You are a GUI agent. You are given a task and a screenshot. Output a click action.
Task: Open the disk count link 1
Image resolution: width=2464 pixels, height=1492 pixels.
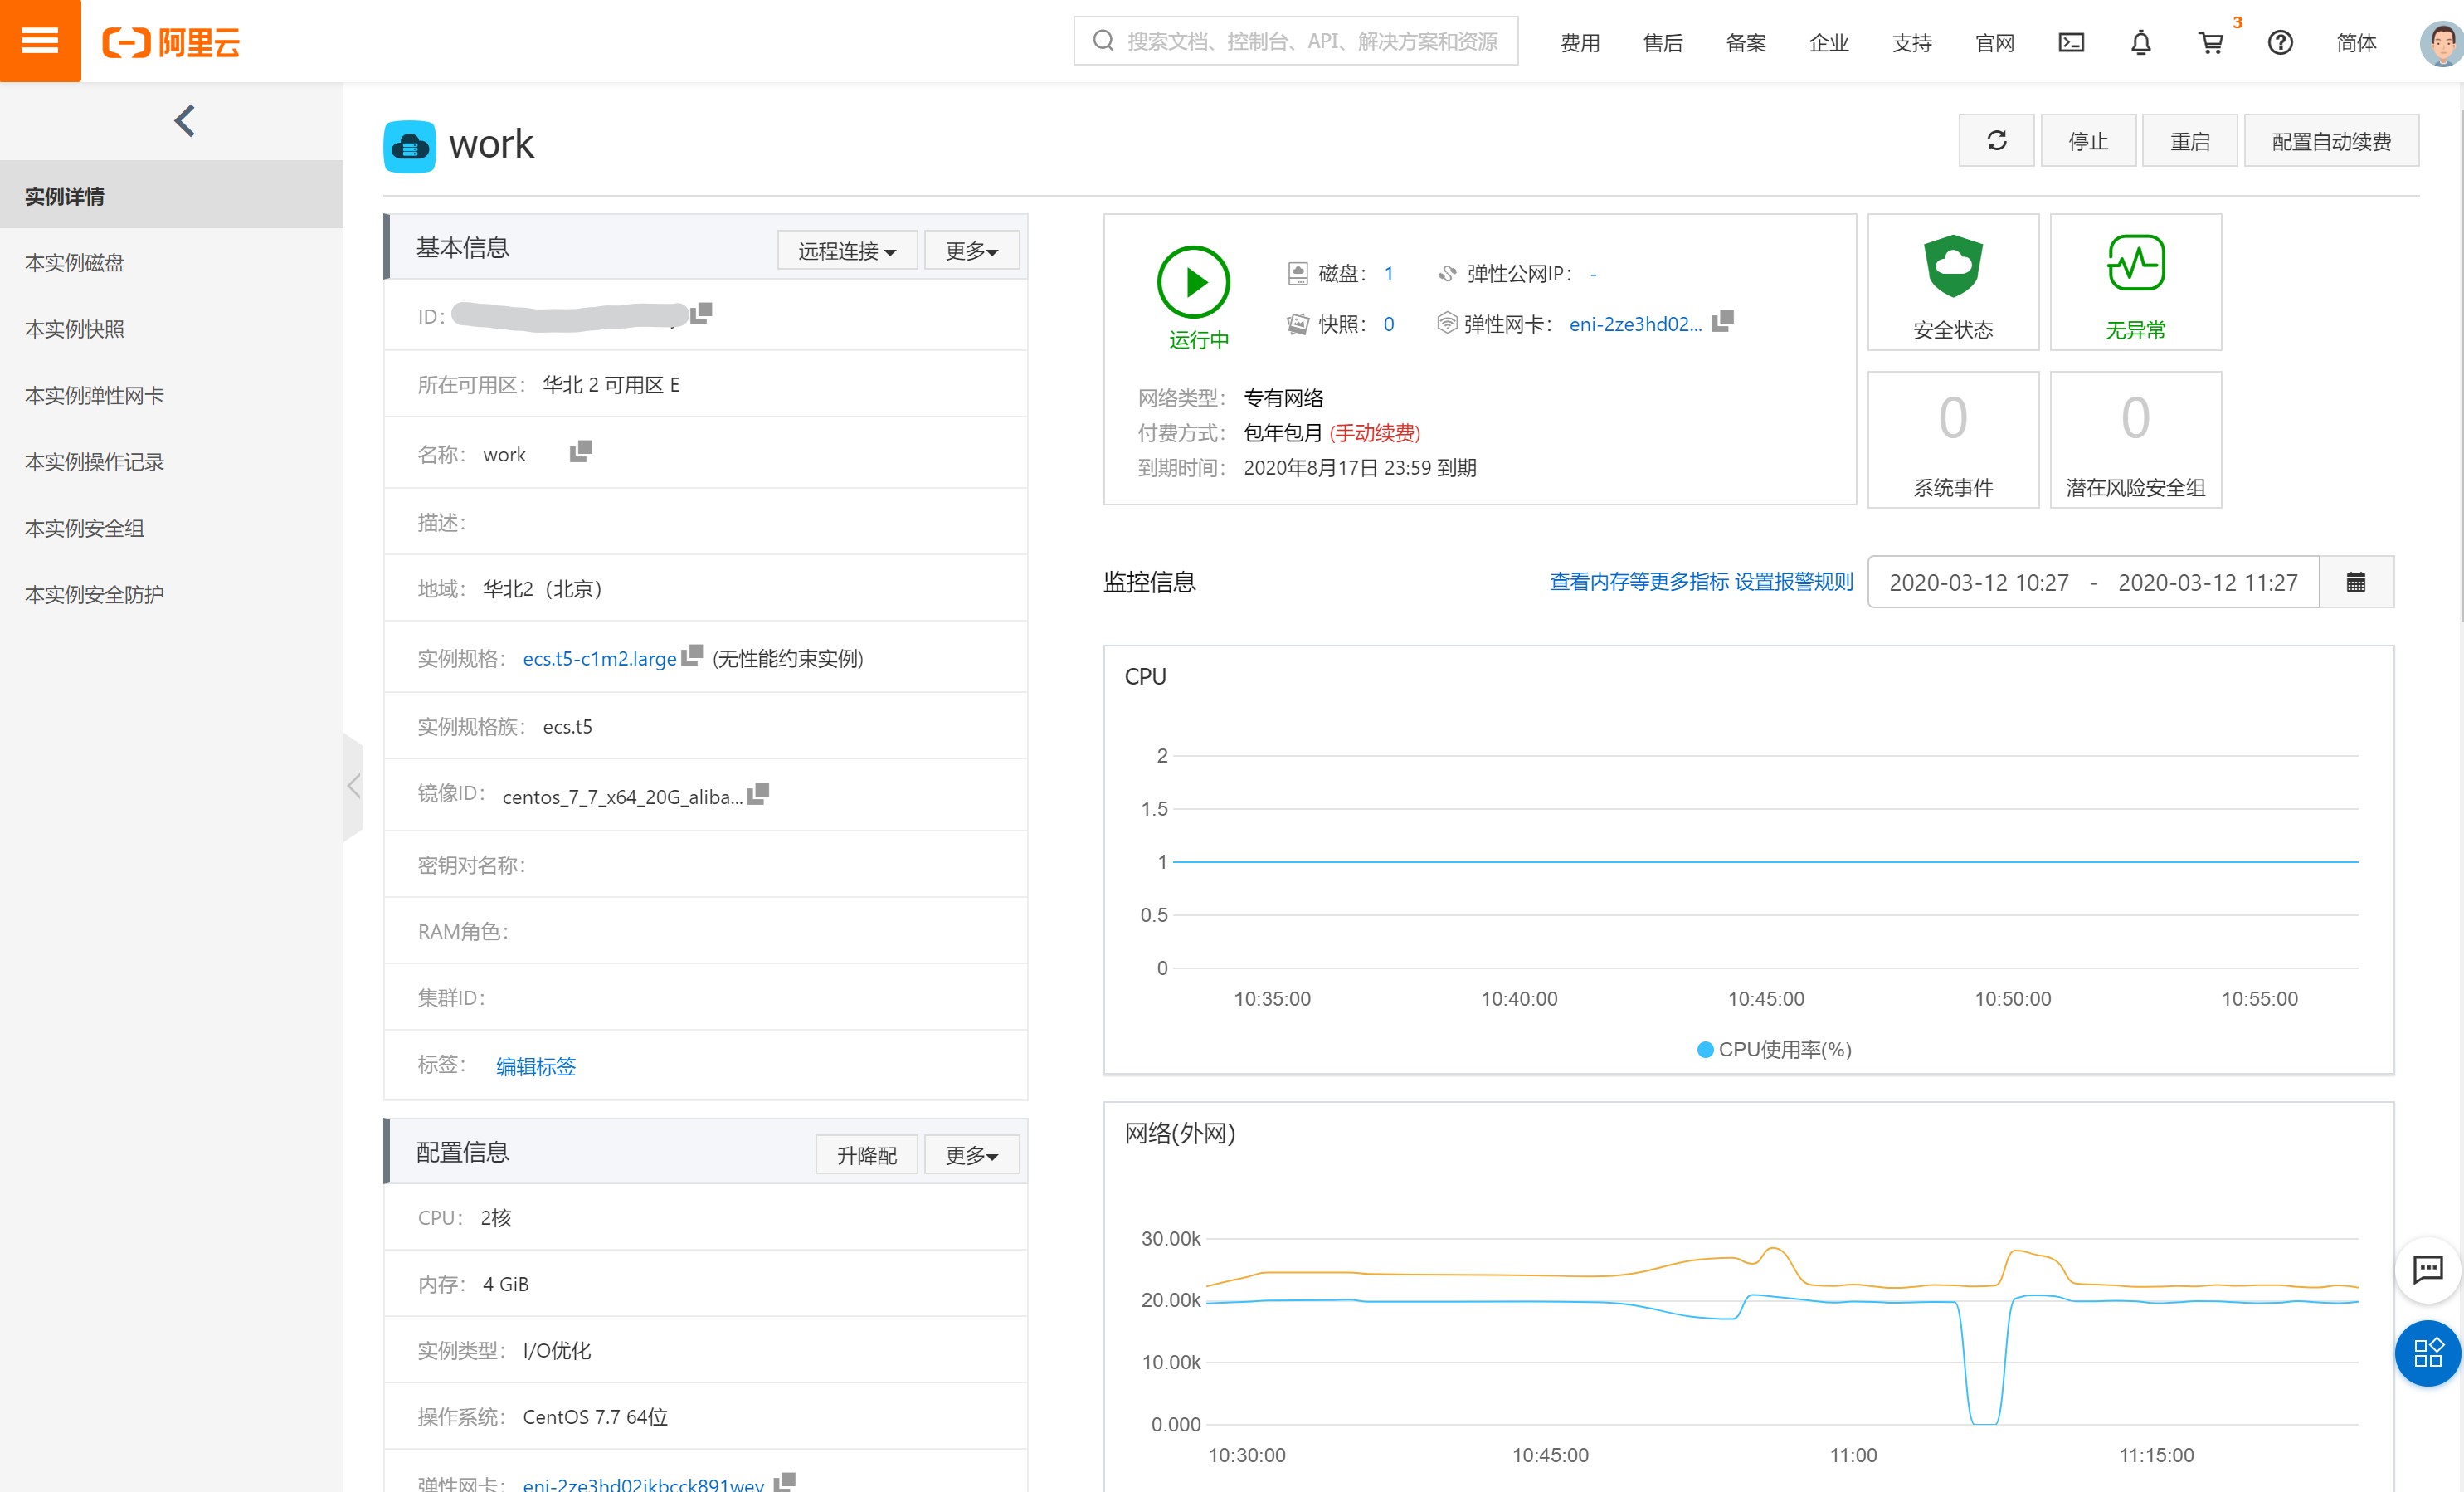1388,273
